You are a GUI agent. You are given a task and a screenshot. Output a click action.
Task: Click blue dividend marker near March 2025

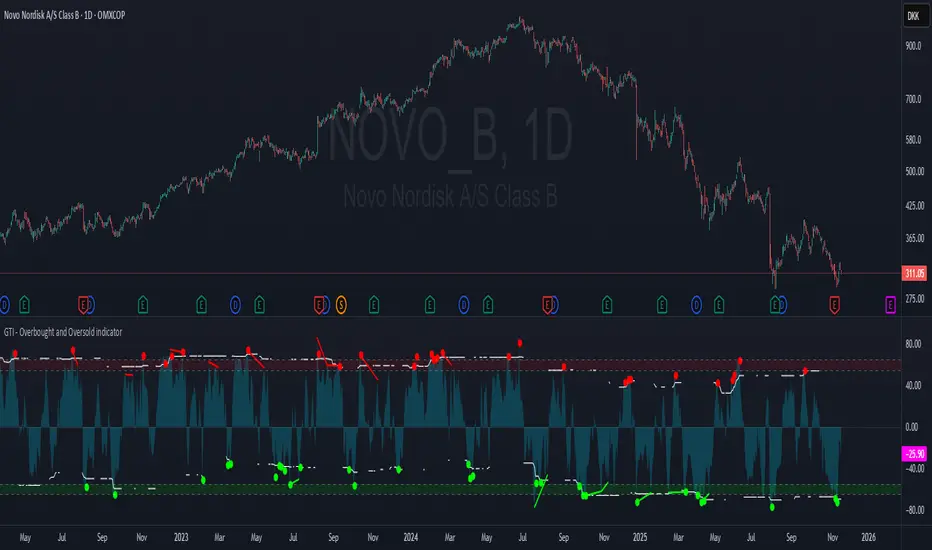coord(696,306)
